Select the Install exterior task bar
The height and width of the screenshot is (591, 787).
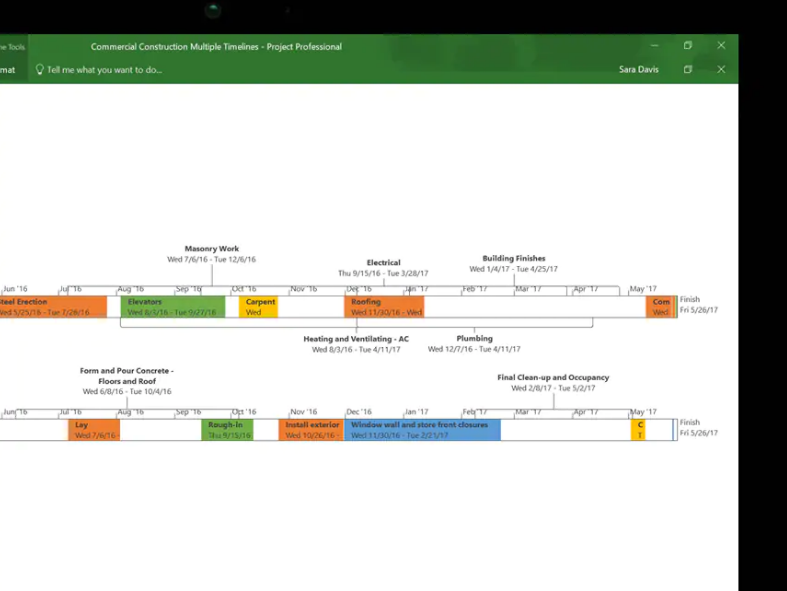[311, 430]
